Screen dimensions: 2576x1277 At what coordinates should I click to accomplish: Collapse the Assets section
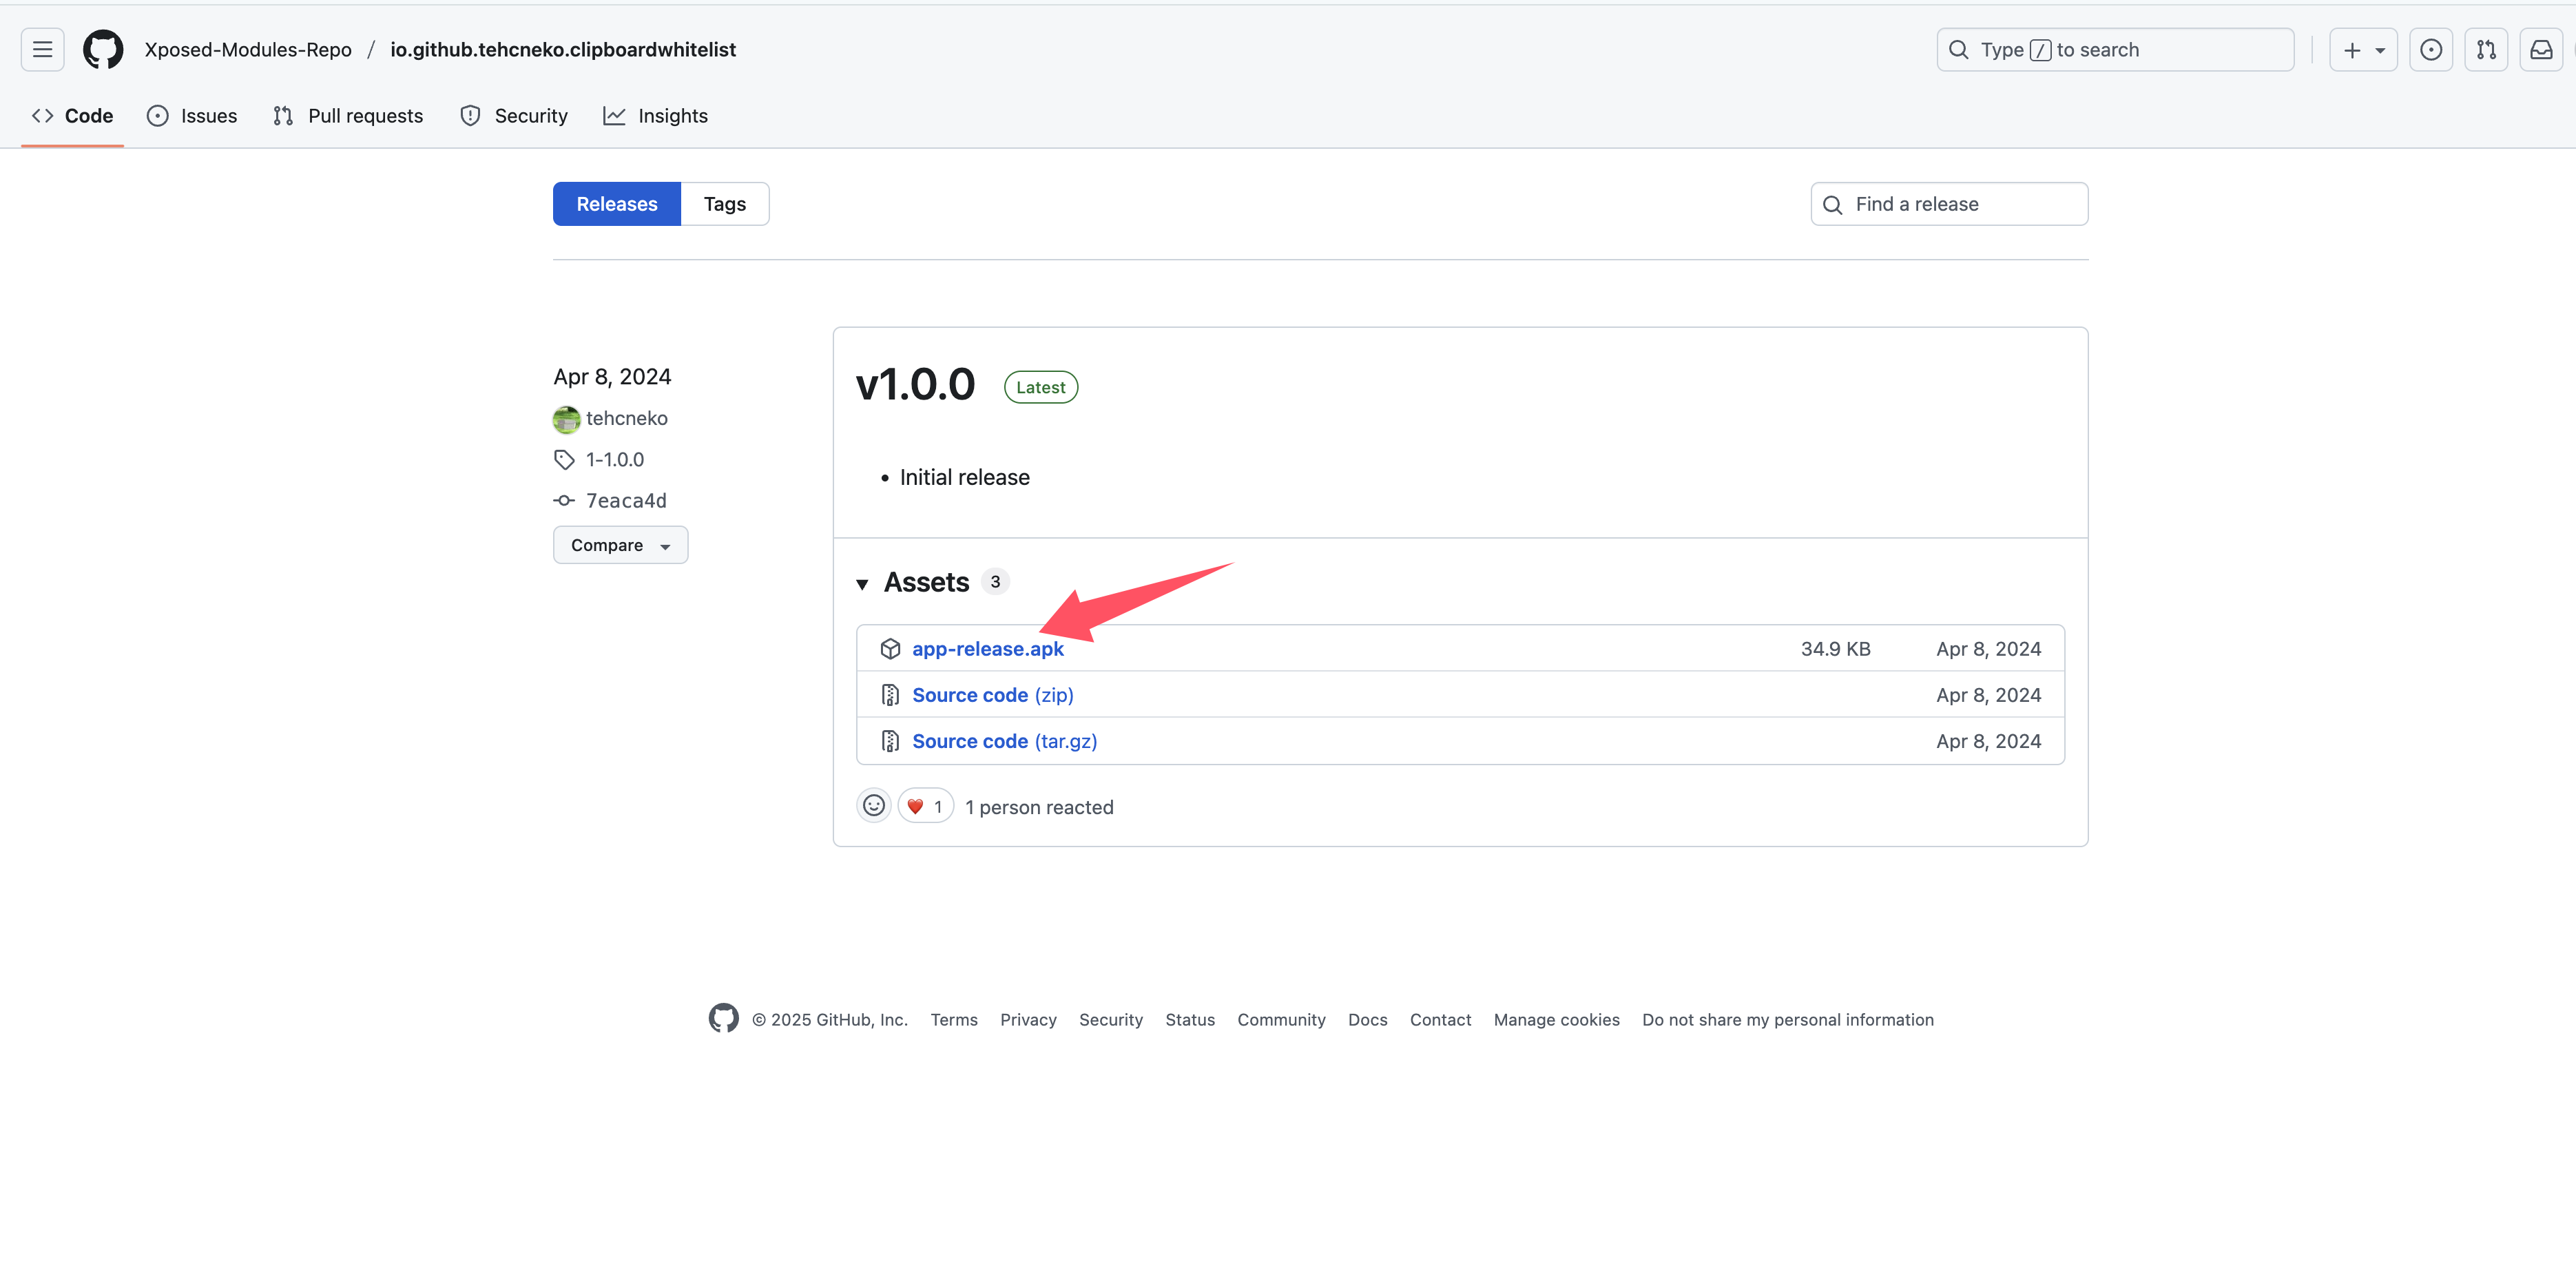(x=862, y=583)
